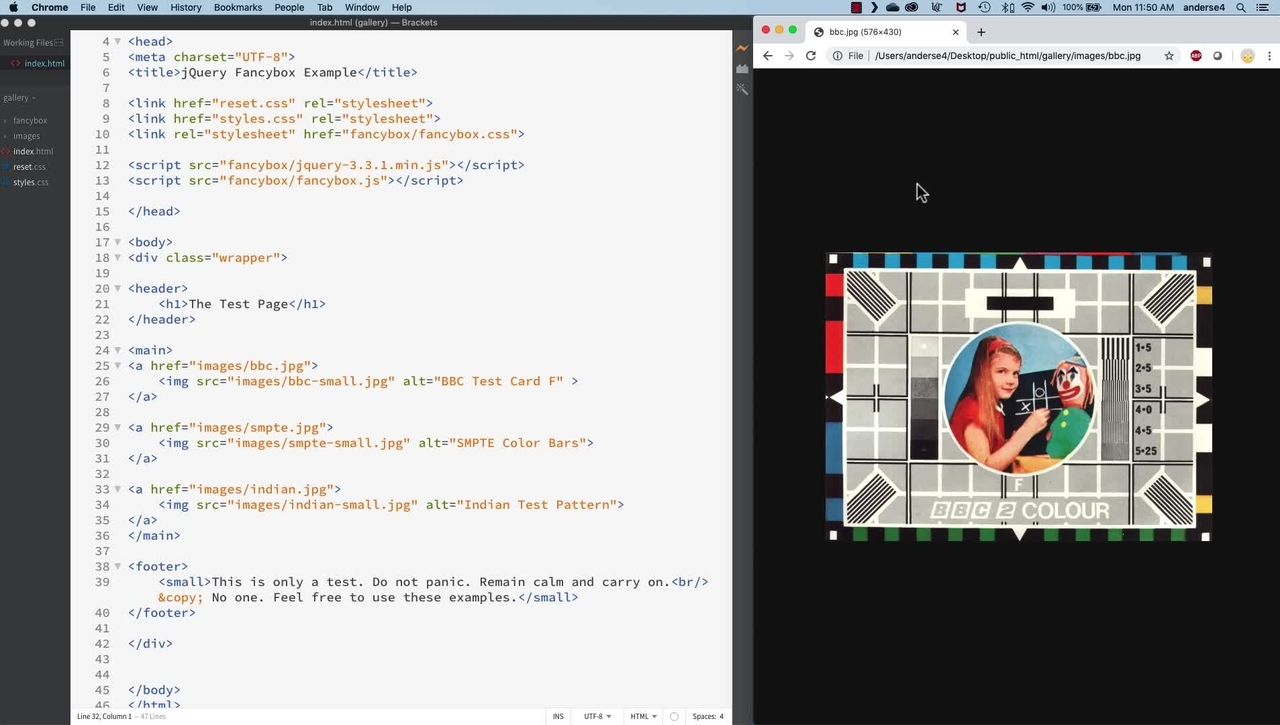Open Bookmarks menu
This screenshot has height=725, width=1280.
(238, 7)
